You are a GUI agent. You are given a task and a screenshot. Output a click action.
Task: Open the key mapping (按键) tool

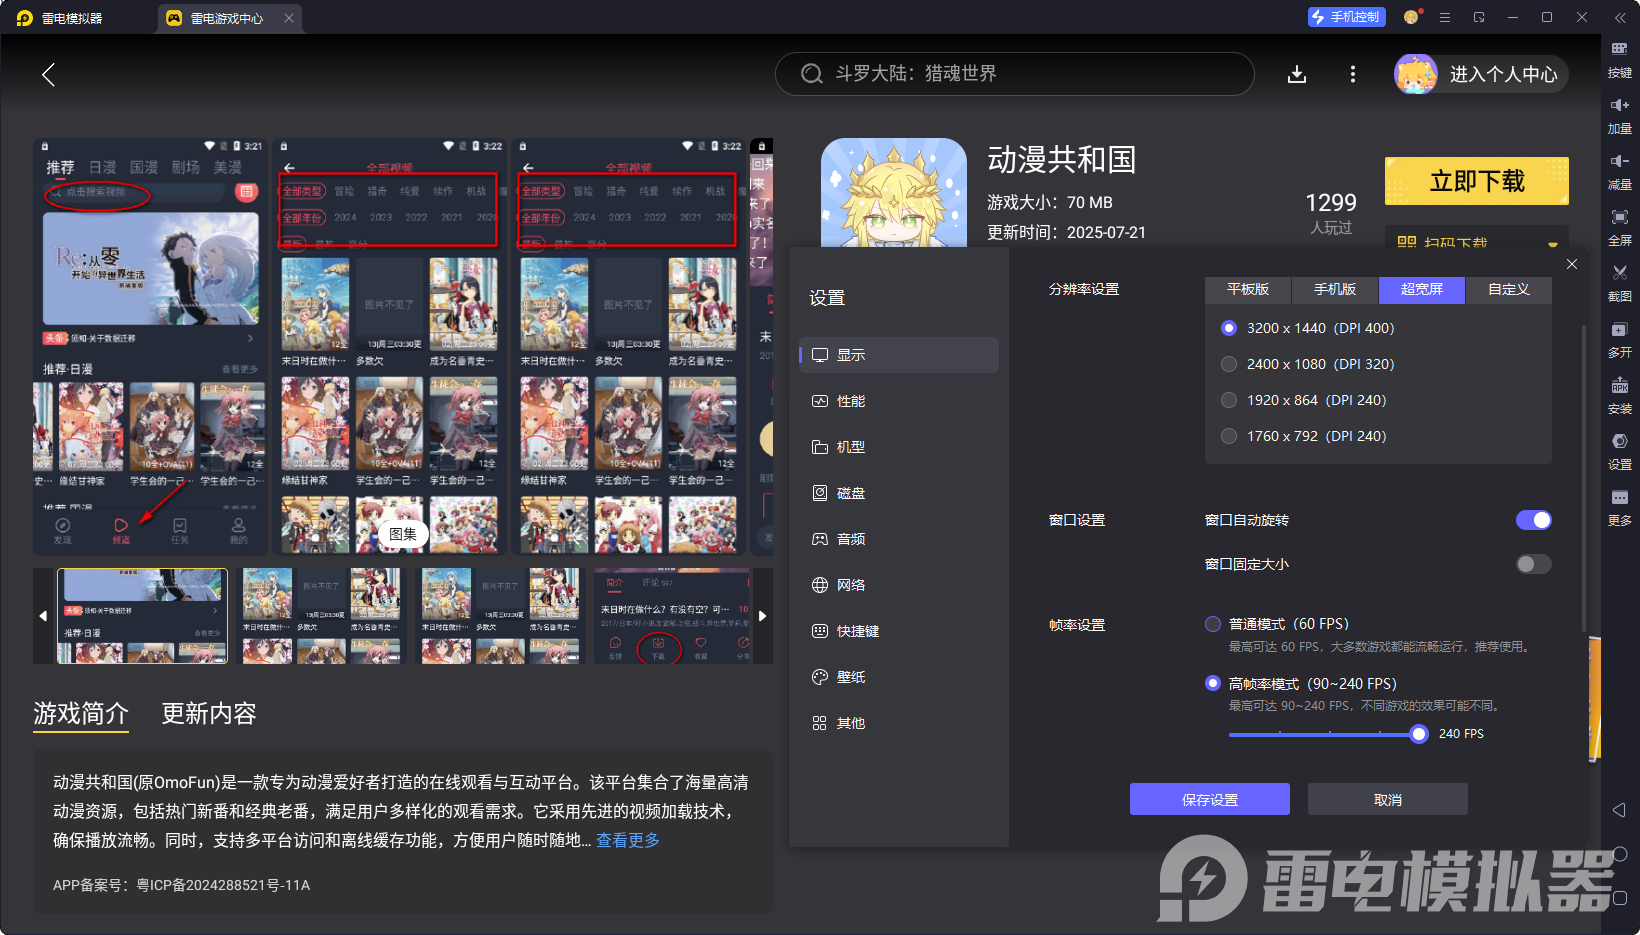click(1620, 60)
